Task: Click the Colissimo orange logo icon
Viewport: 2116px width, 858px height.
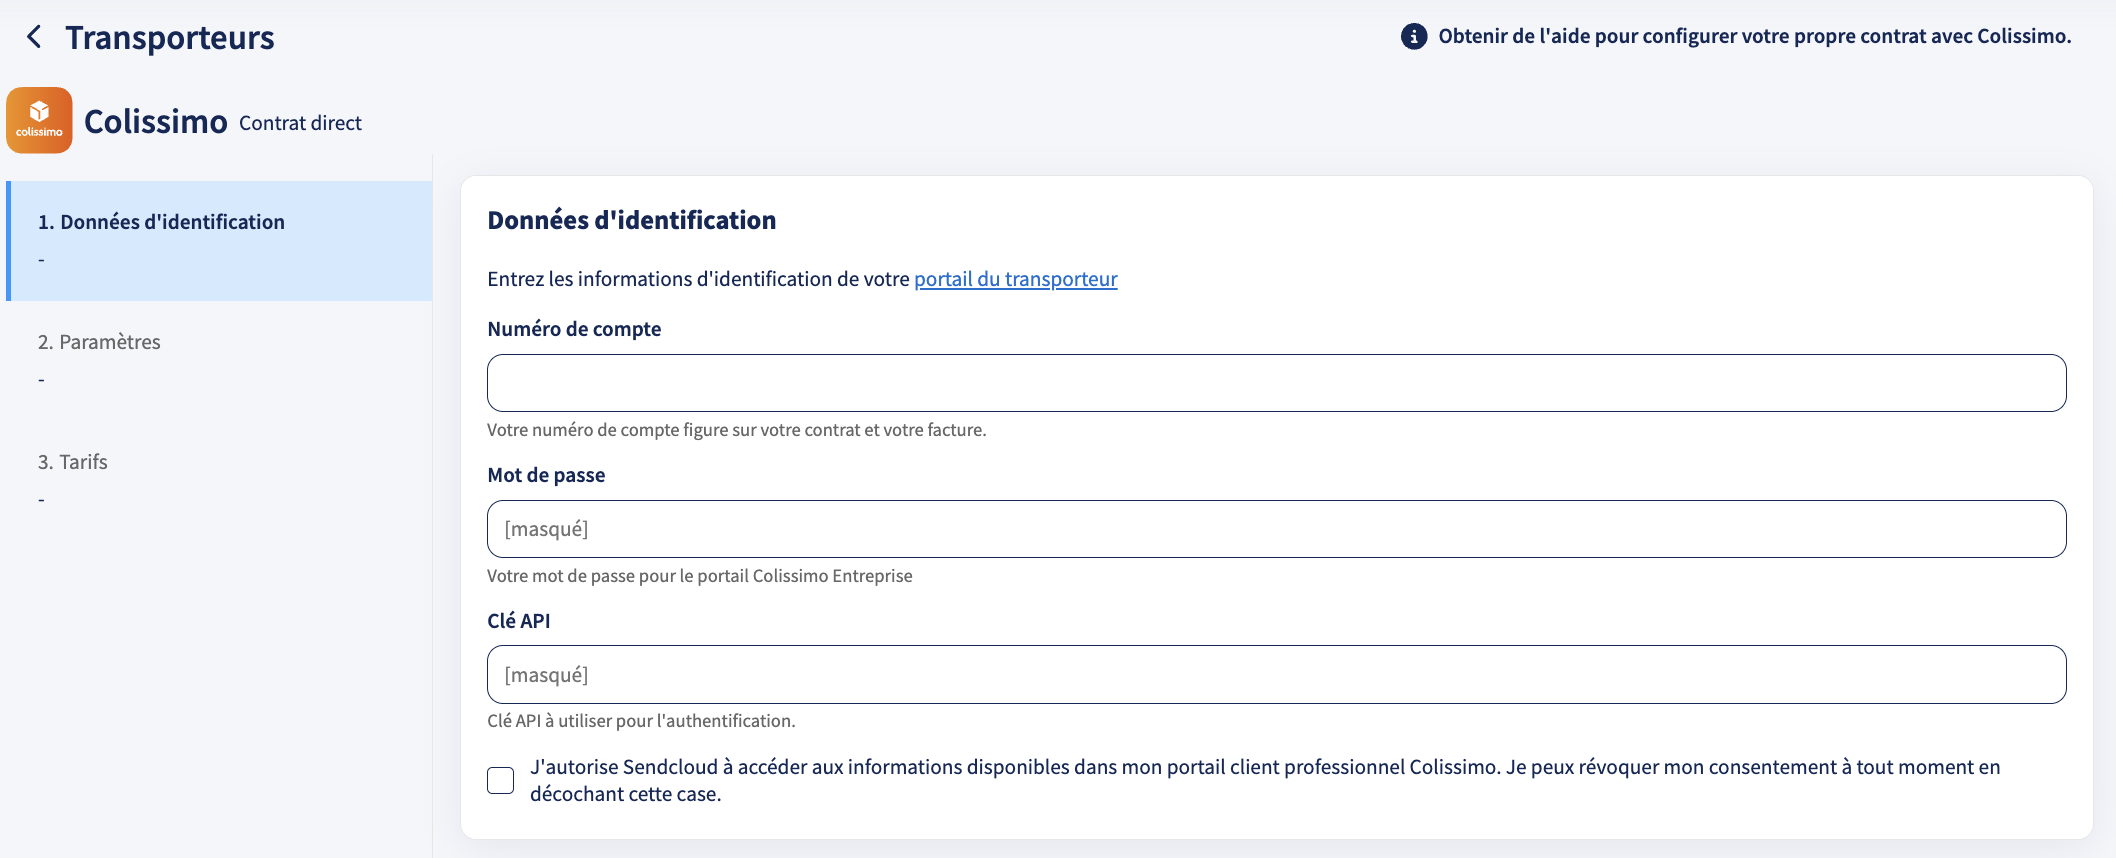Action: (39, 120)
